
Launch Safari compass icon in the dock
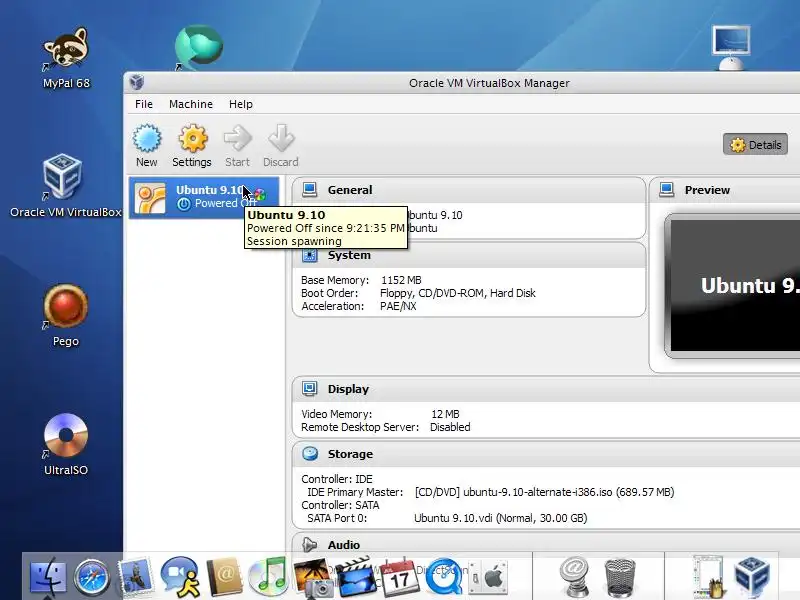click(x=92, y=577)
